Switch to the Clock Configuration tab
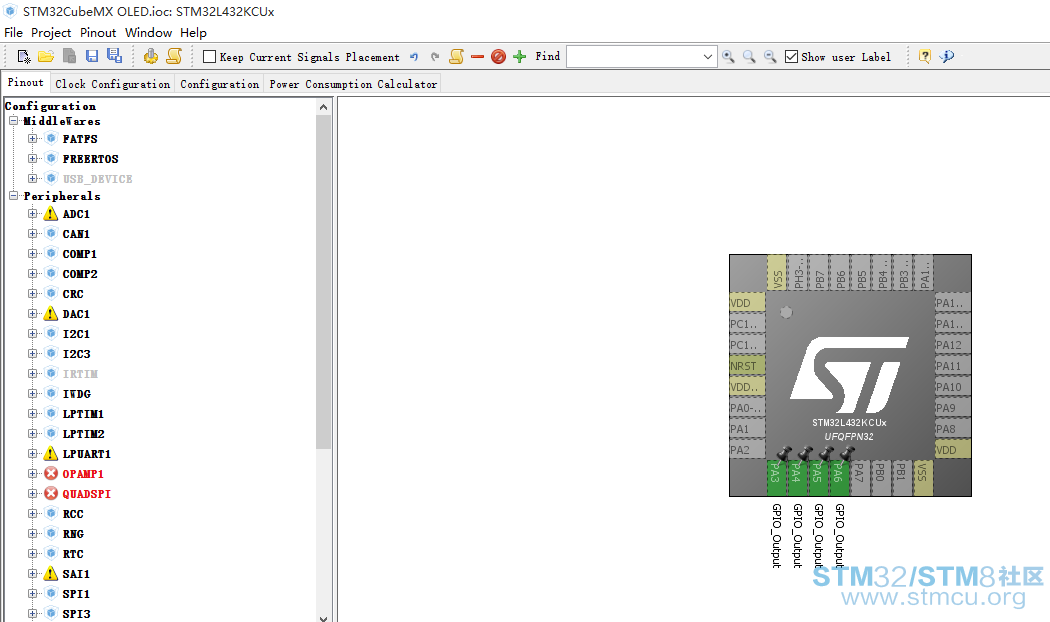Screen dimensions: 1050x622 tap(112, 84)
